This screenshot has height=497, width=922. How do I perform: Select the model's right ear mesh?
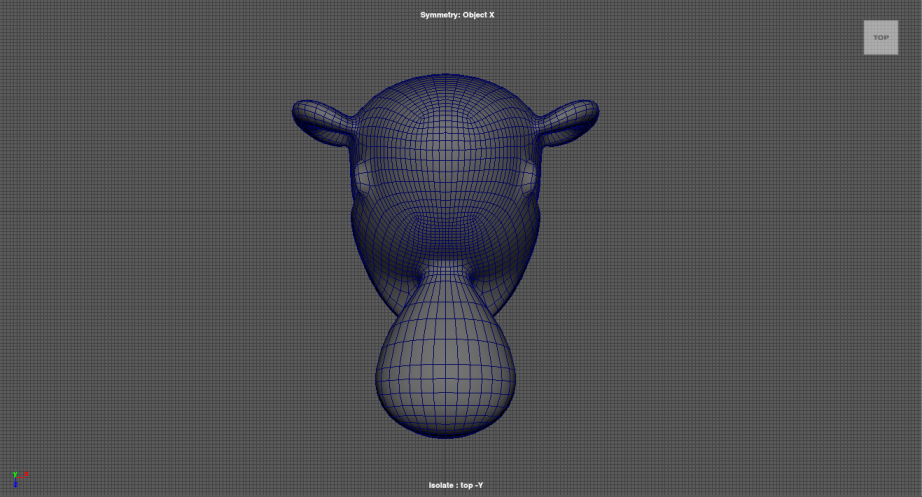click(x=565, y=120)
